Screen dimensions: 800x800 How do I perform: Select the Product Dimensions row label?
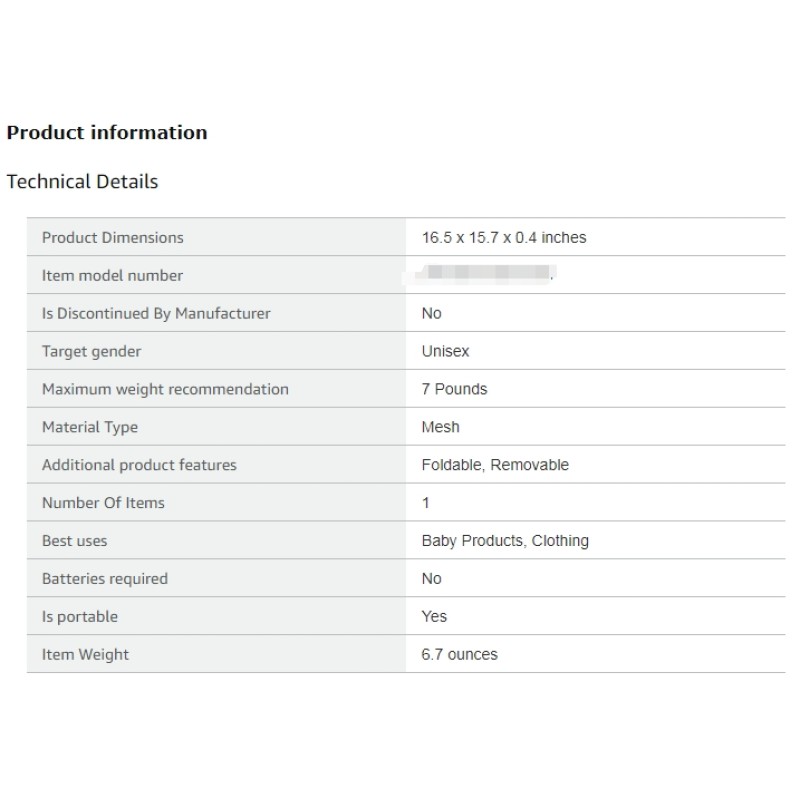tap(113, 238)
